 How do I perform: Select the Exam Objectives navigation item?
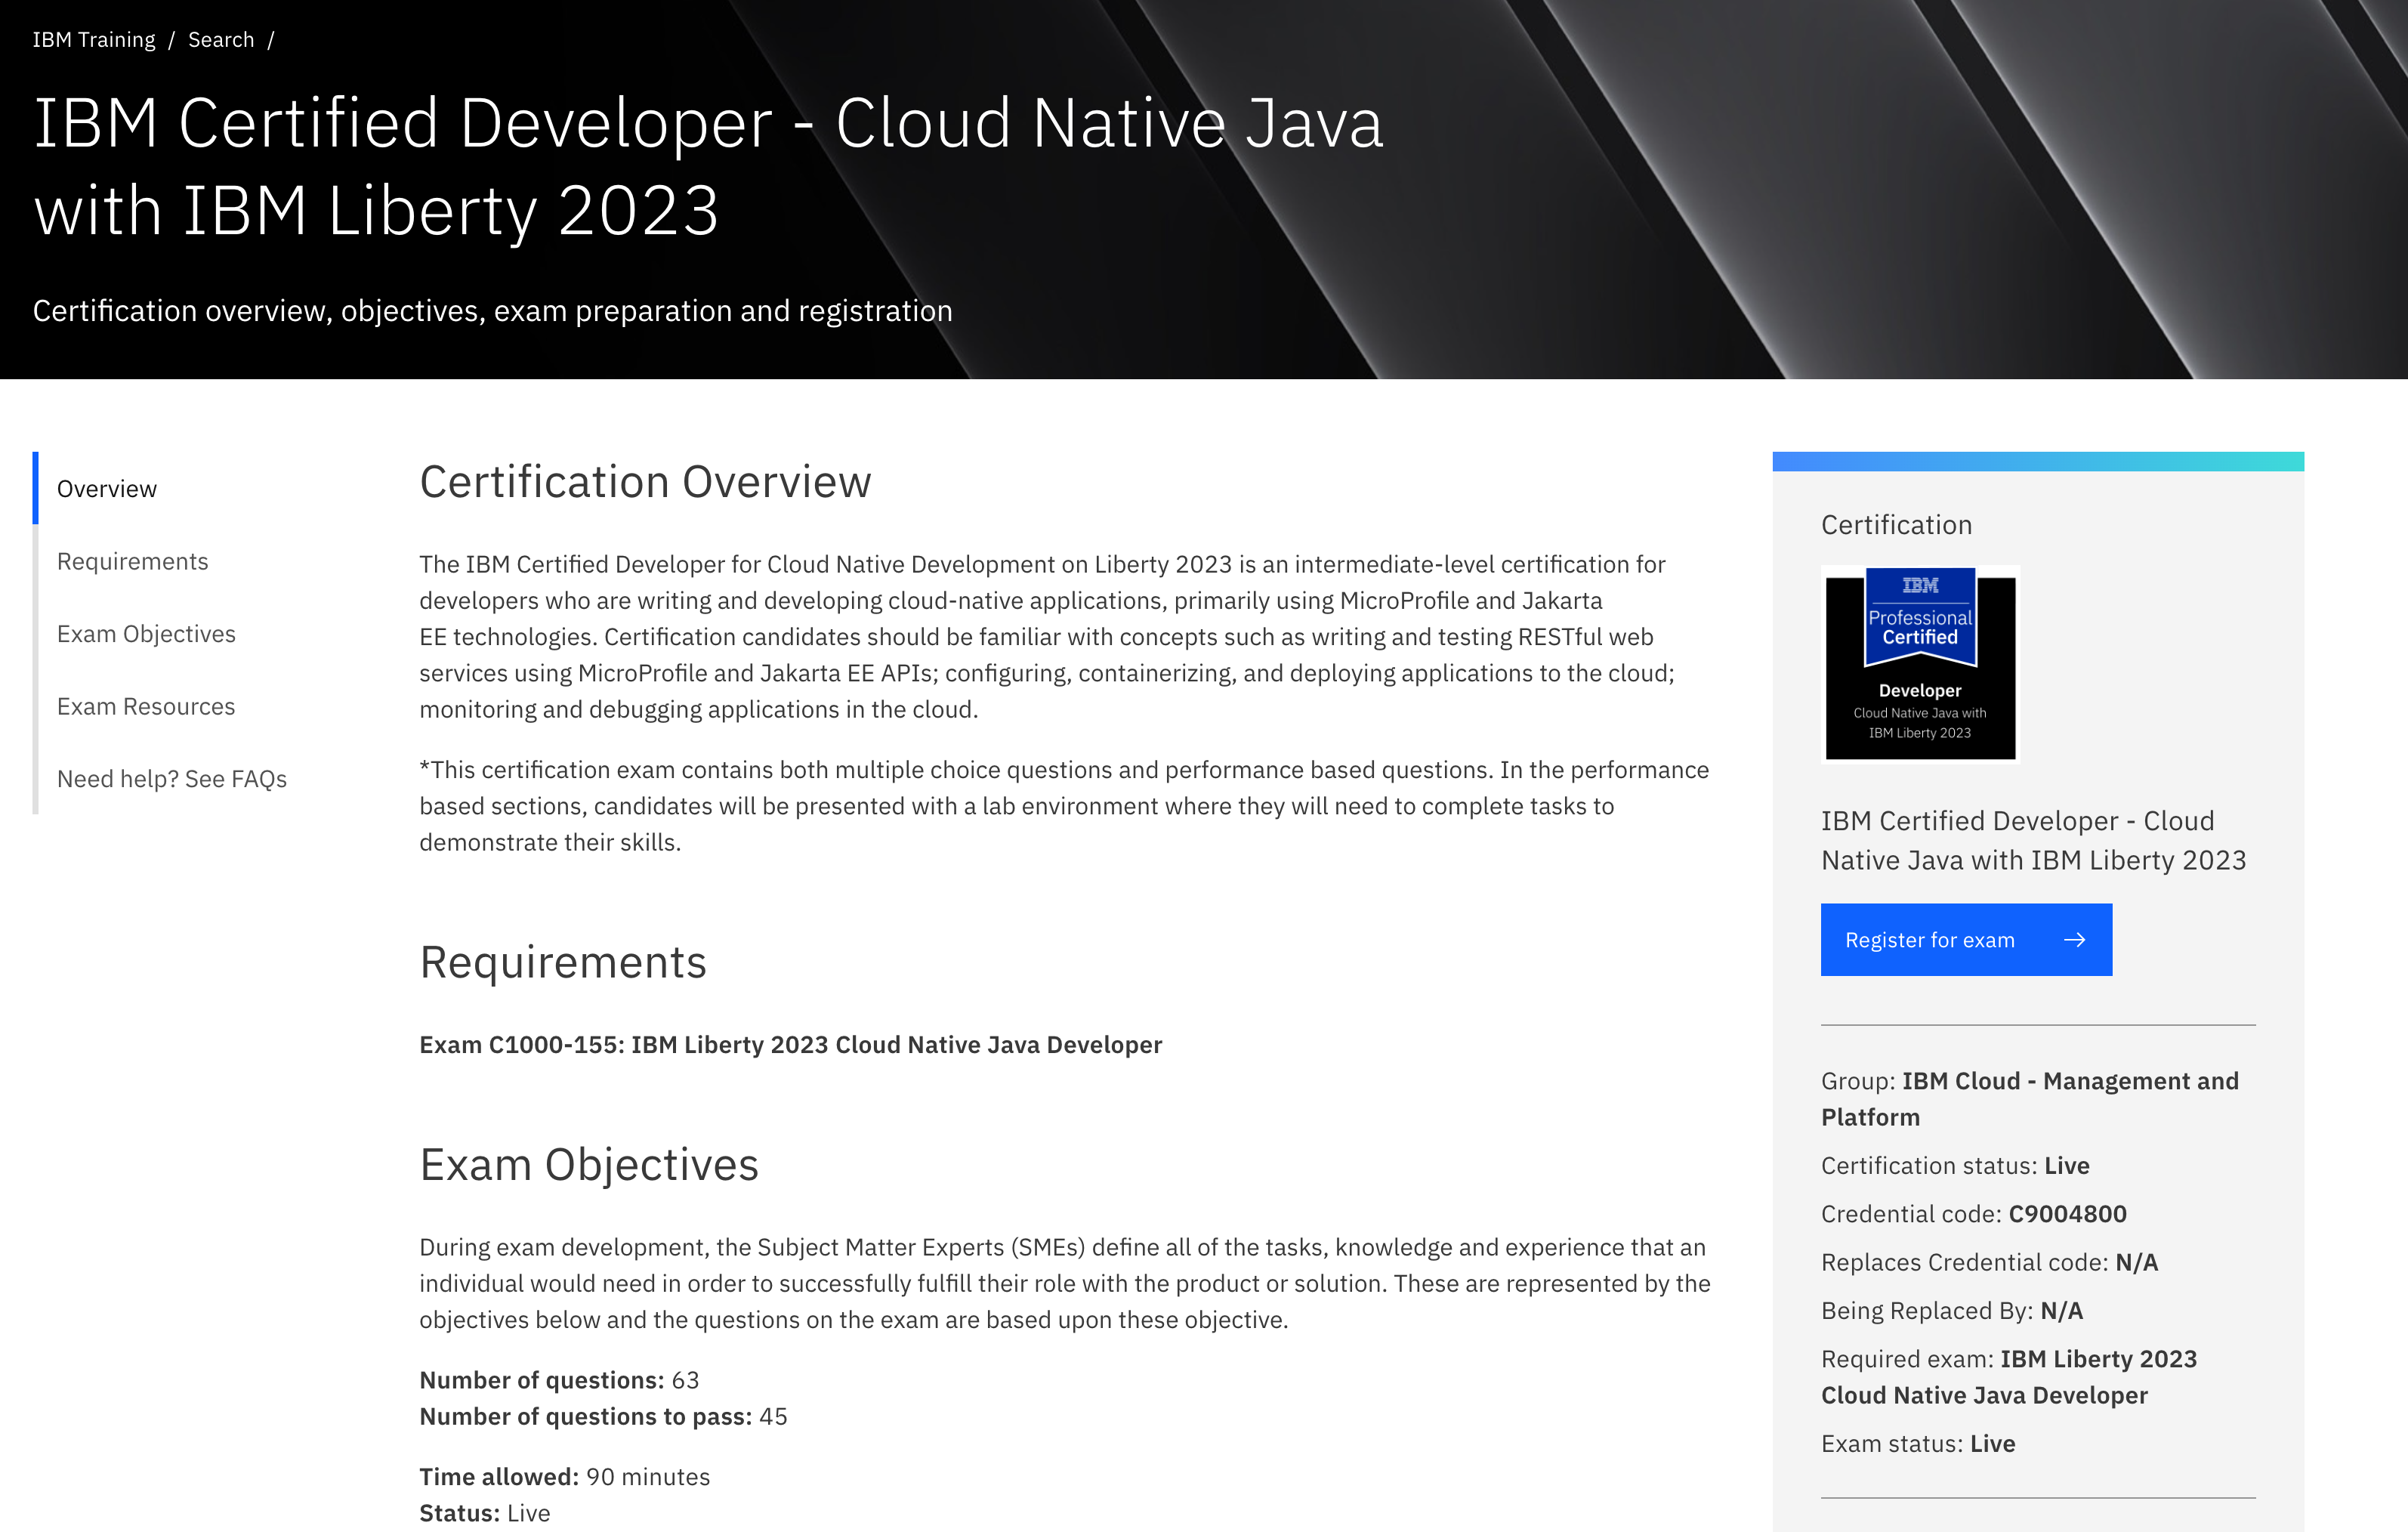pyautogui.click(x=146, y=634)
